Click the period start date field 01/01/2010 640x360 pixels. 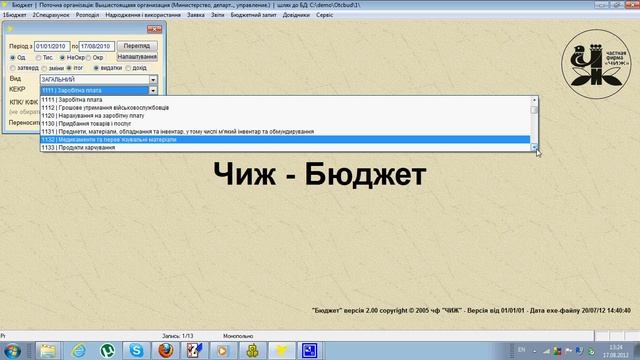(52, 47)
